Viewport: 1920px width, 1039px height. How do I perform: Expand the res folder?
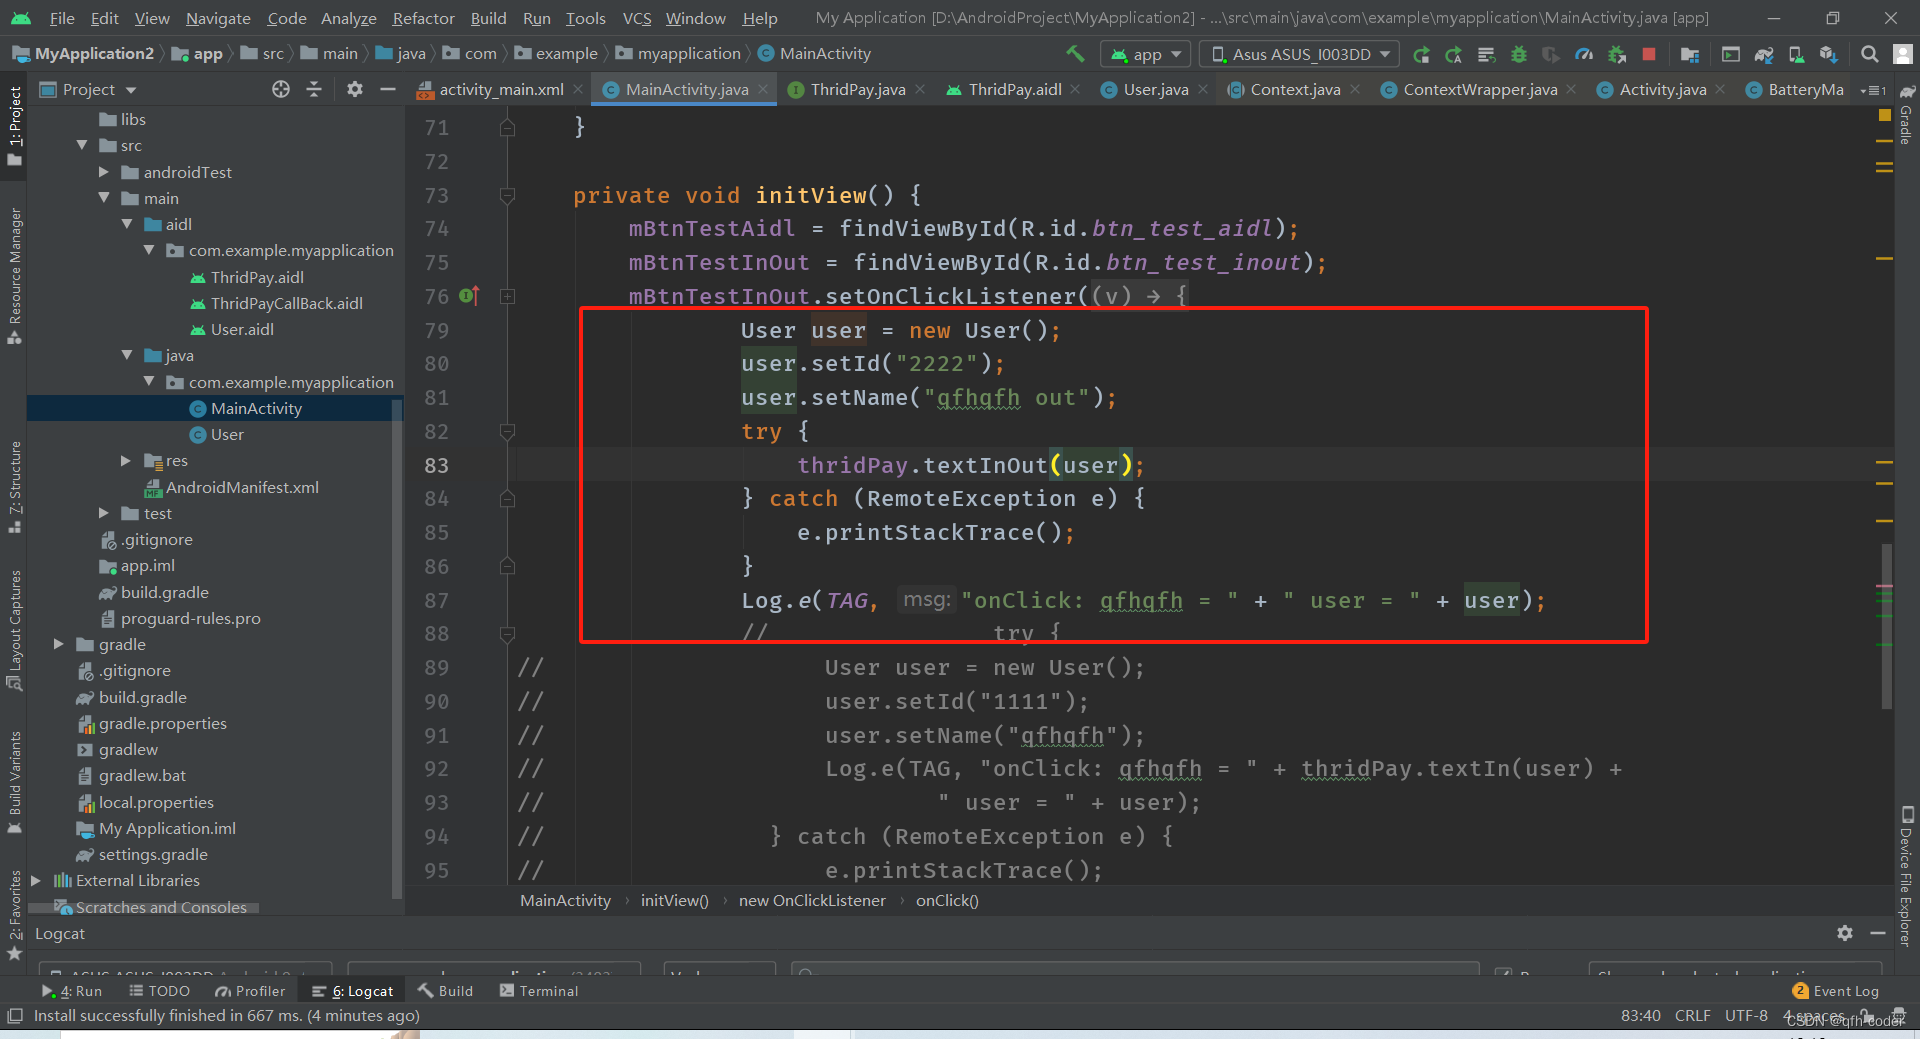point(126,460)
